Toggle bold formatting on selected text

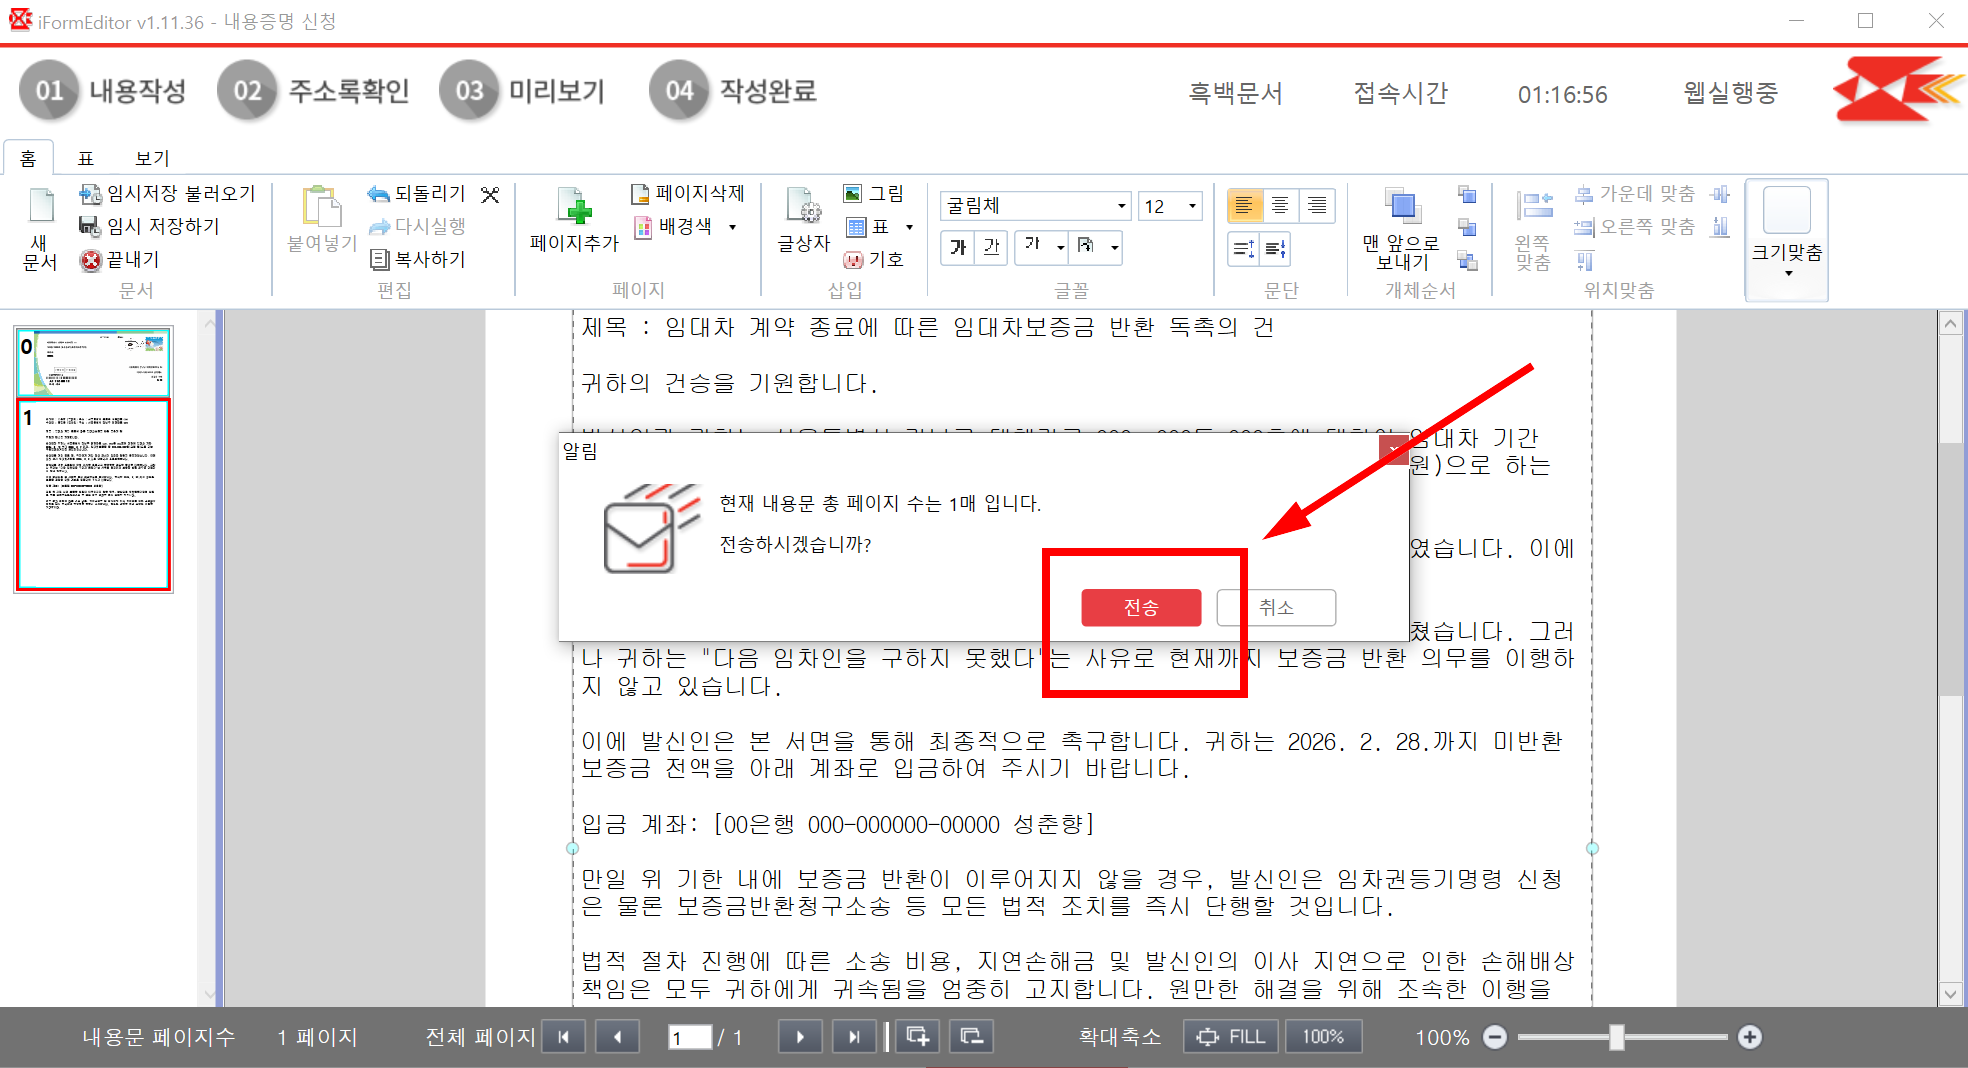point(960,247)
